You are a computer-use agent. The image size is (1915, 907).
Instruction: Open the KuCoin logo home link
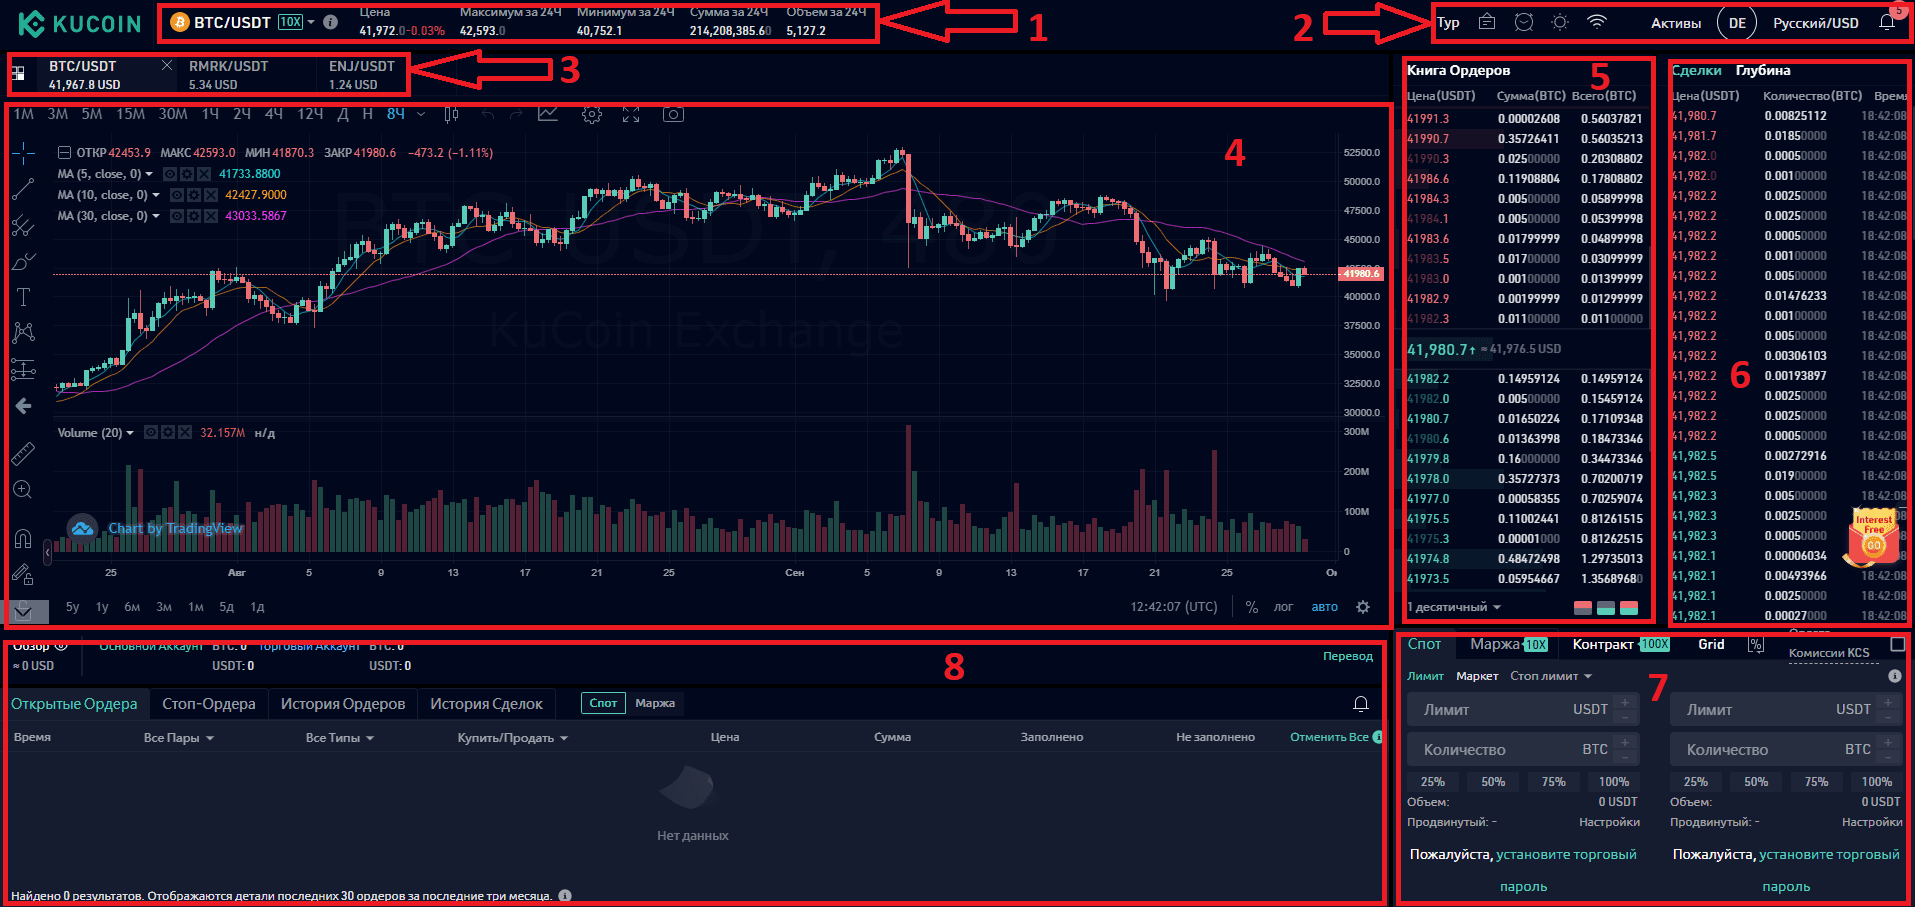click(79, 23)
